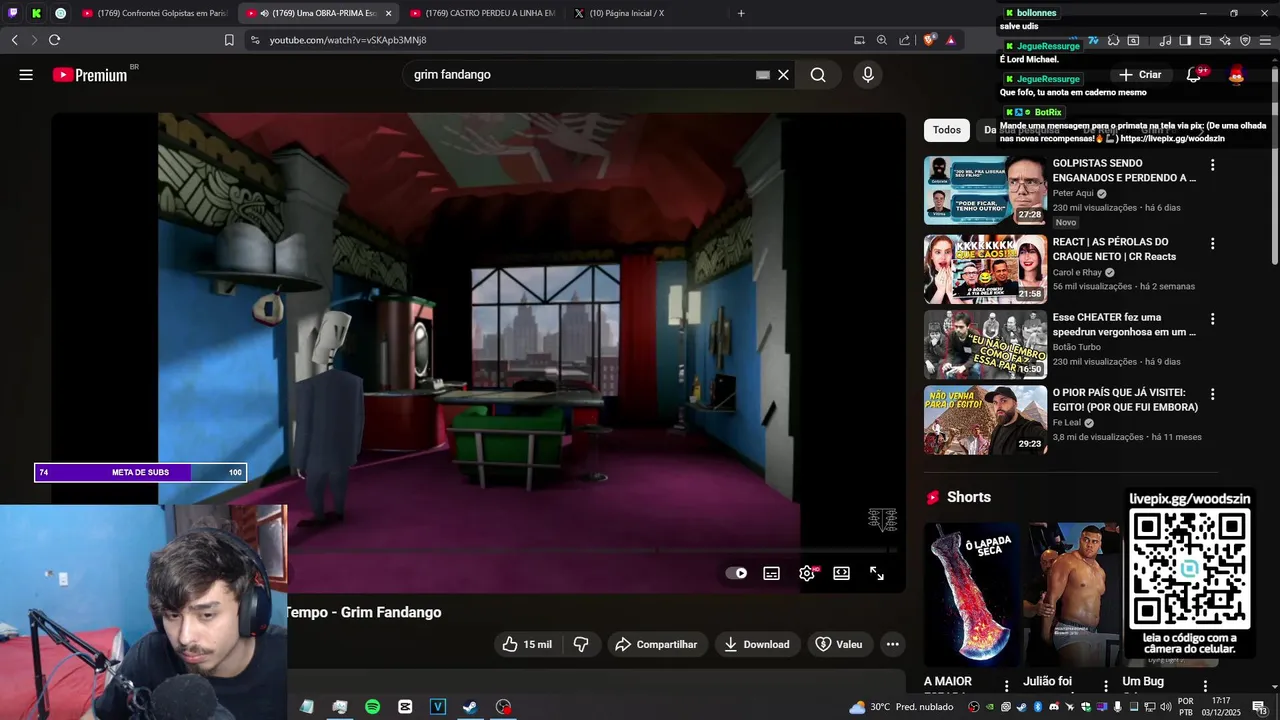
Task: Open options for Julião foi short
Action: tap(1106, 686)
